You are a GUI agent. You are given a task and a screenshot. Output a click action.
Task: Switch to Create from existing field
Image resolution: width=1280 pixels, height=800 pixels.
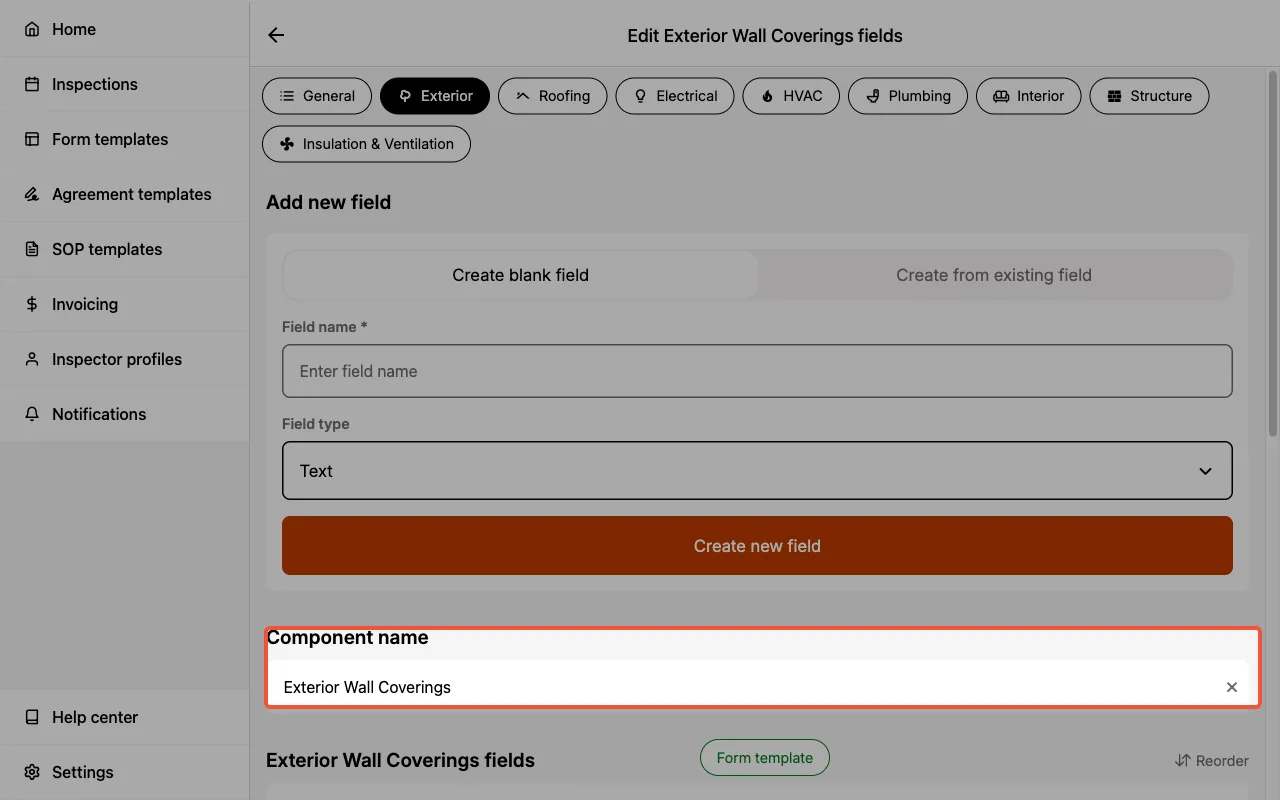coord(994,275)
